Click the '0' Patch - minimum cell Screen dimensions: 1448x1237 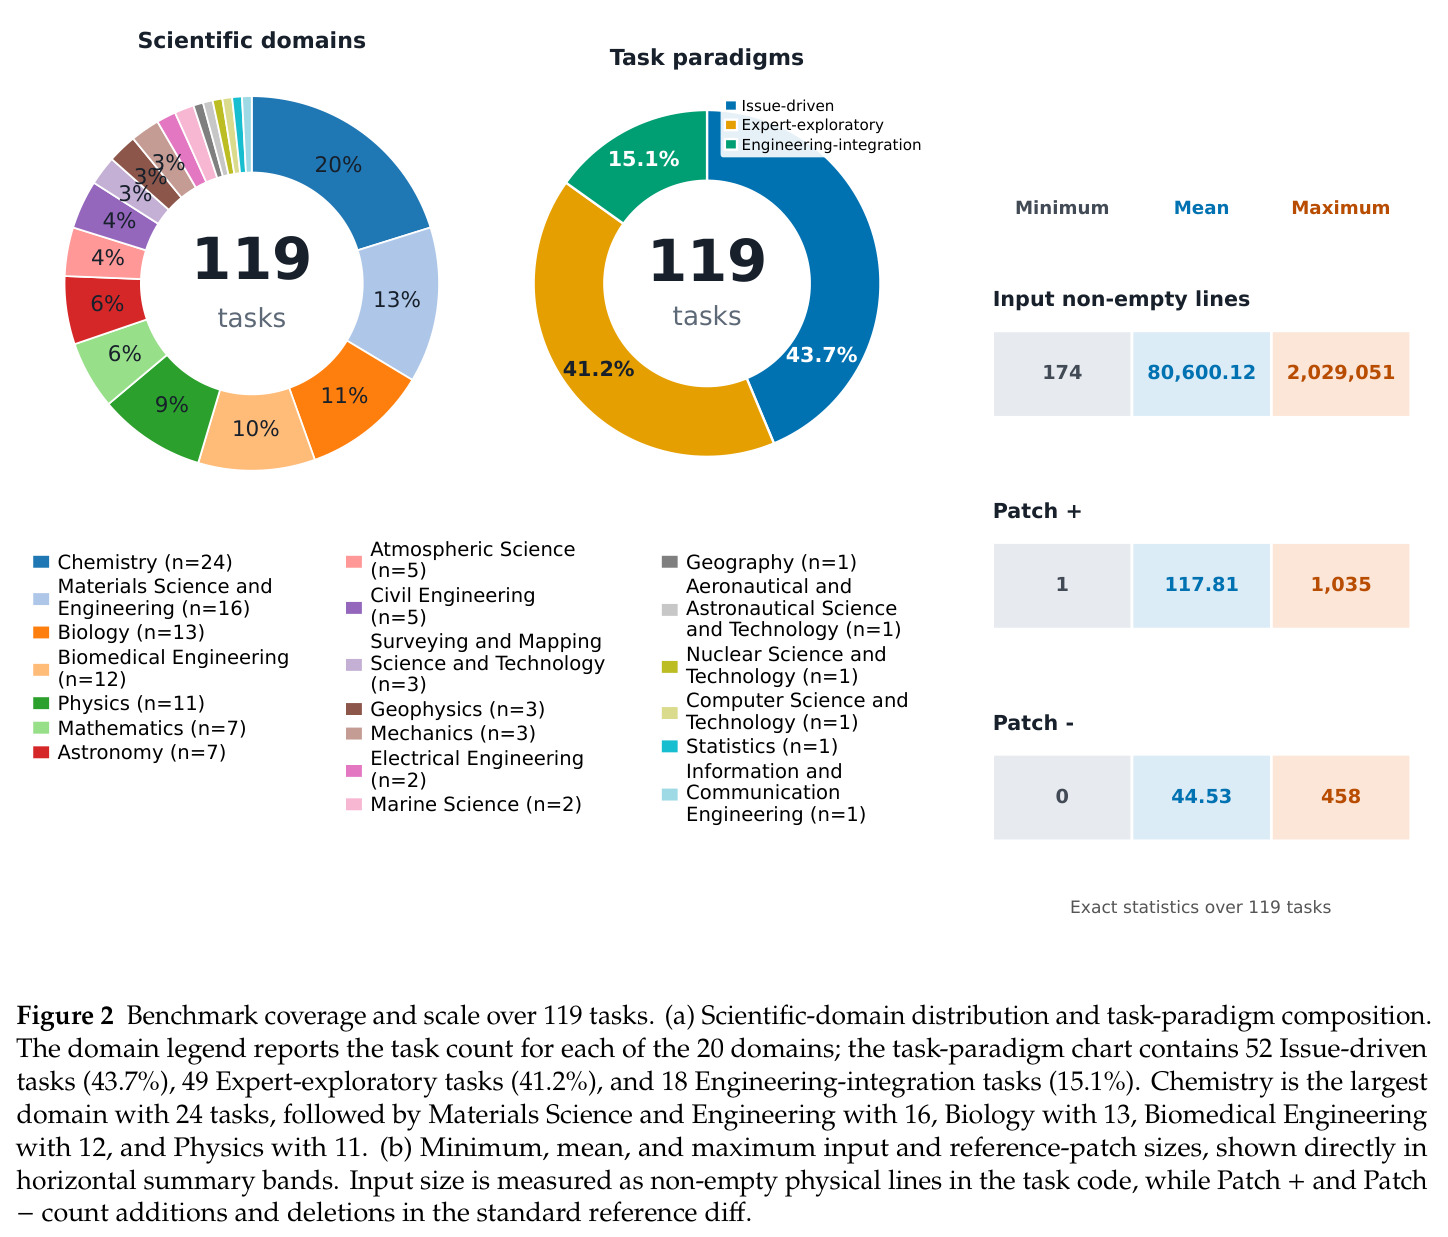[x=1062, y=797]
